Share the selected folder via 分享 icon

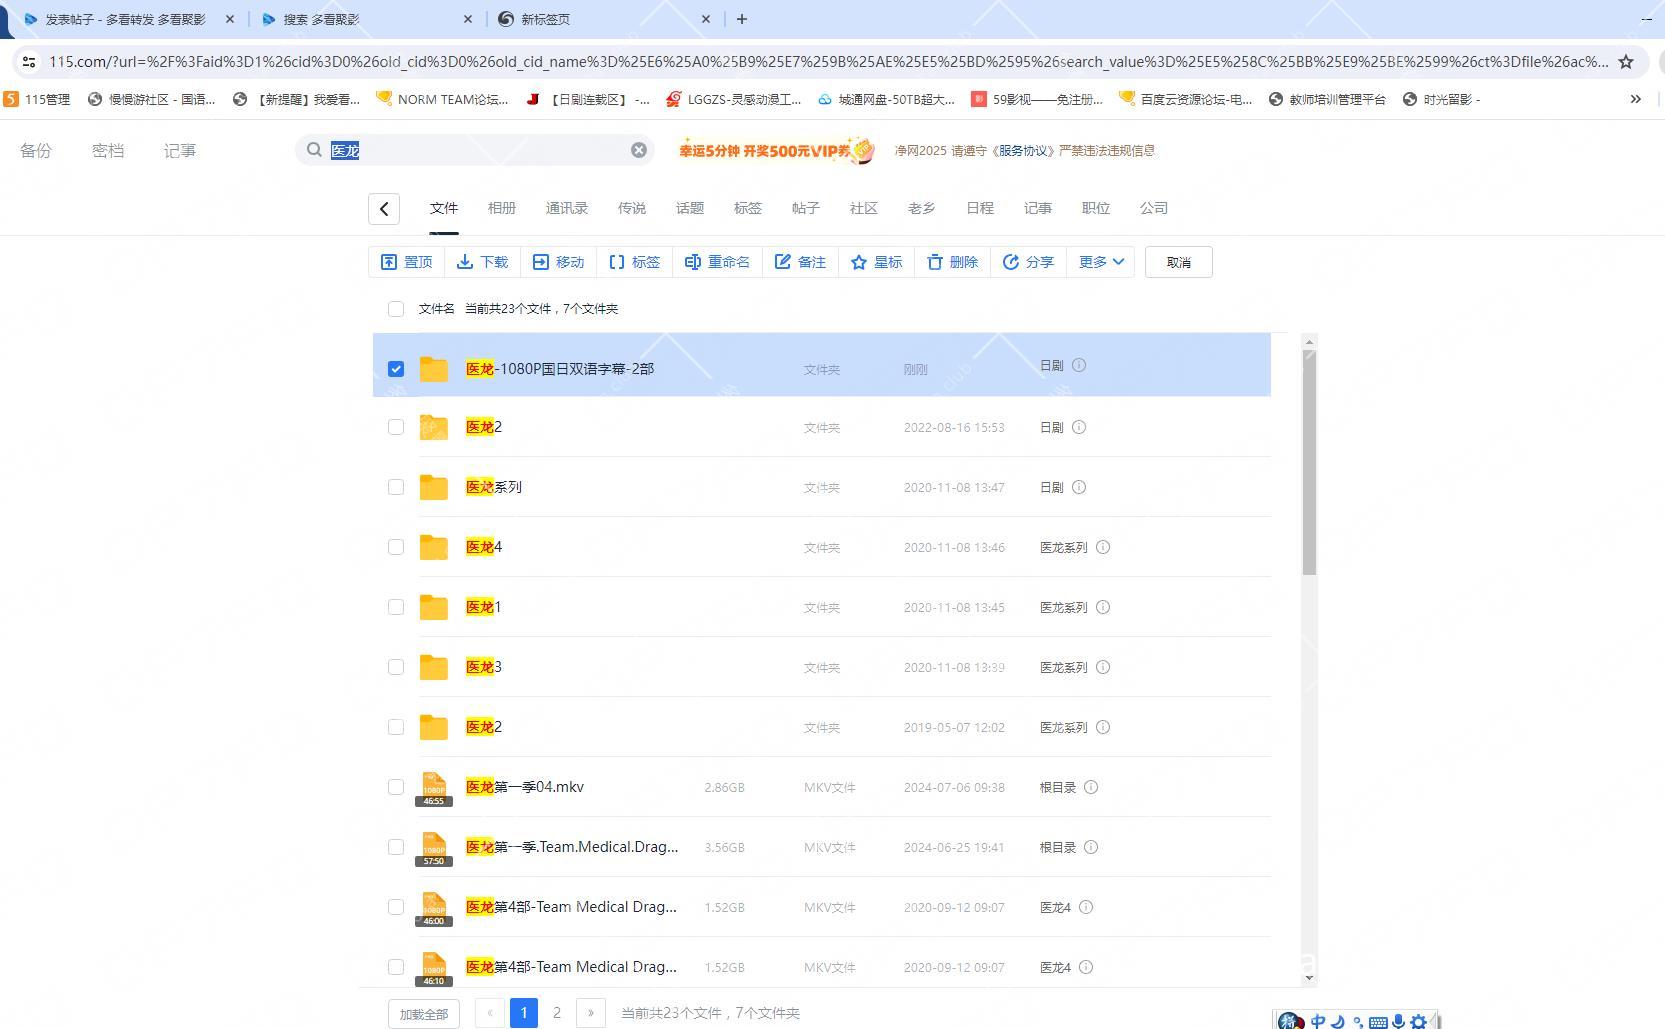tap(1028, 262)
